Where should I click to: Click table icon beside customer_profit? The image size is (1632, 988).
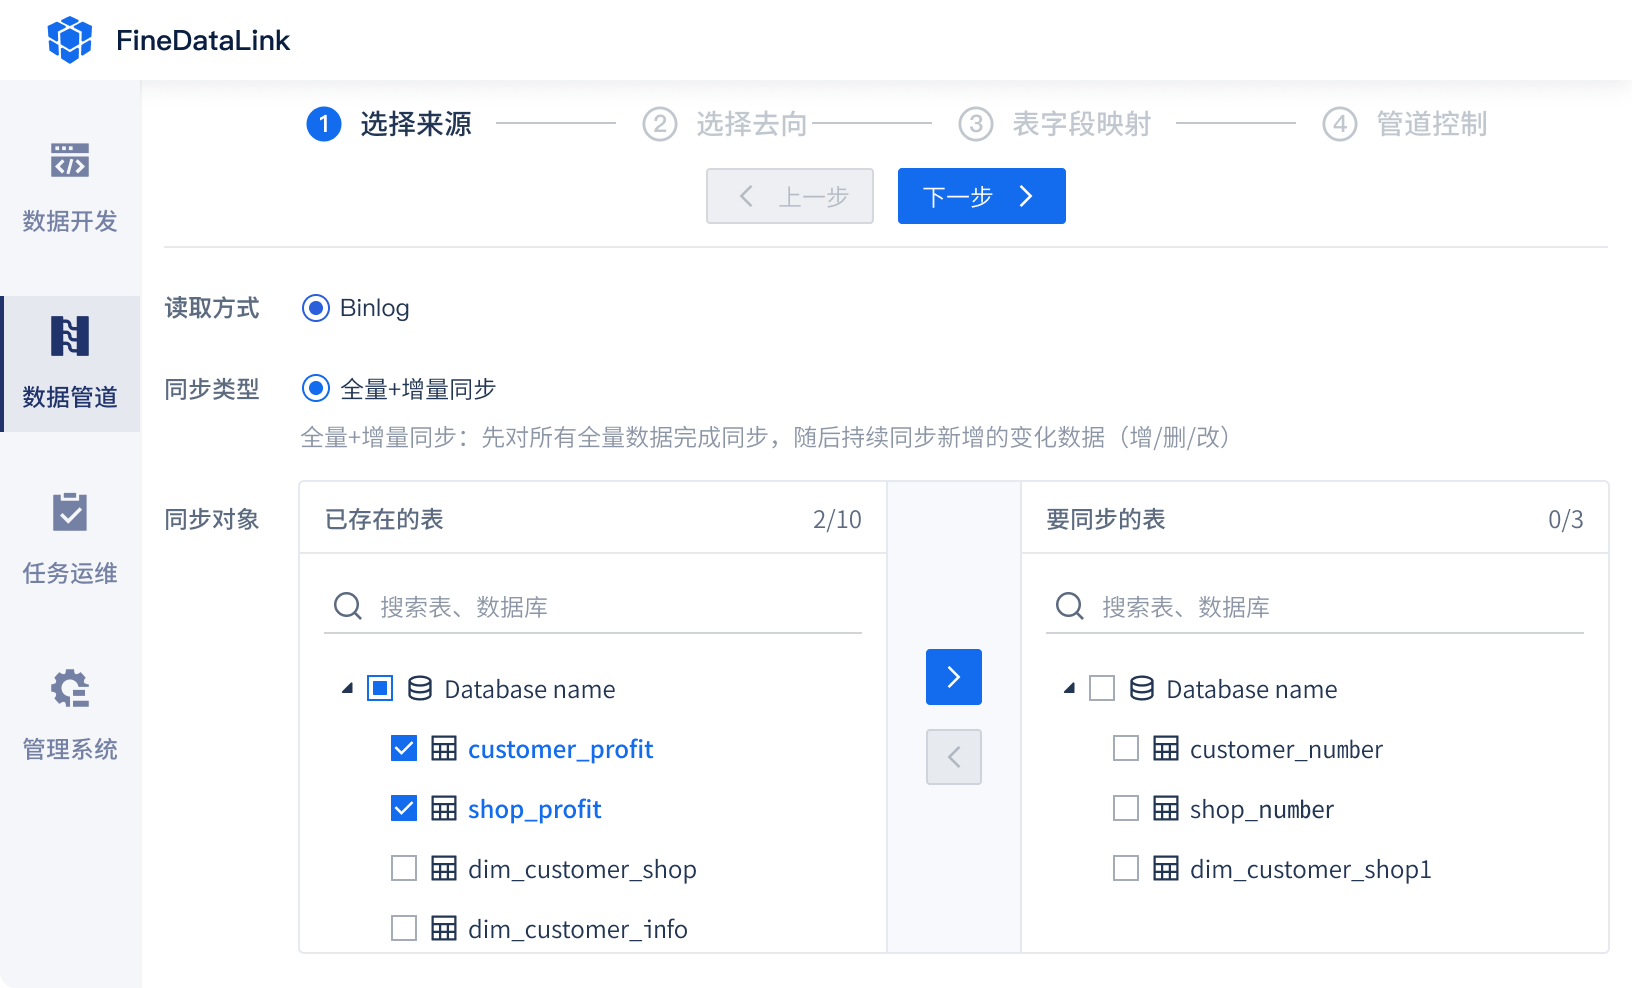click(444, 748)
